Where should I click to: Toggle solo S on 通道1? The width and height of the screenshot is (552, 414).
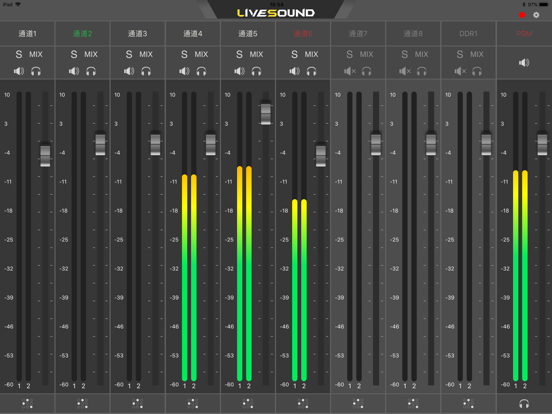click(19, 54)
